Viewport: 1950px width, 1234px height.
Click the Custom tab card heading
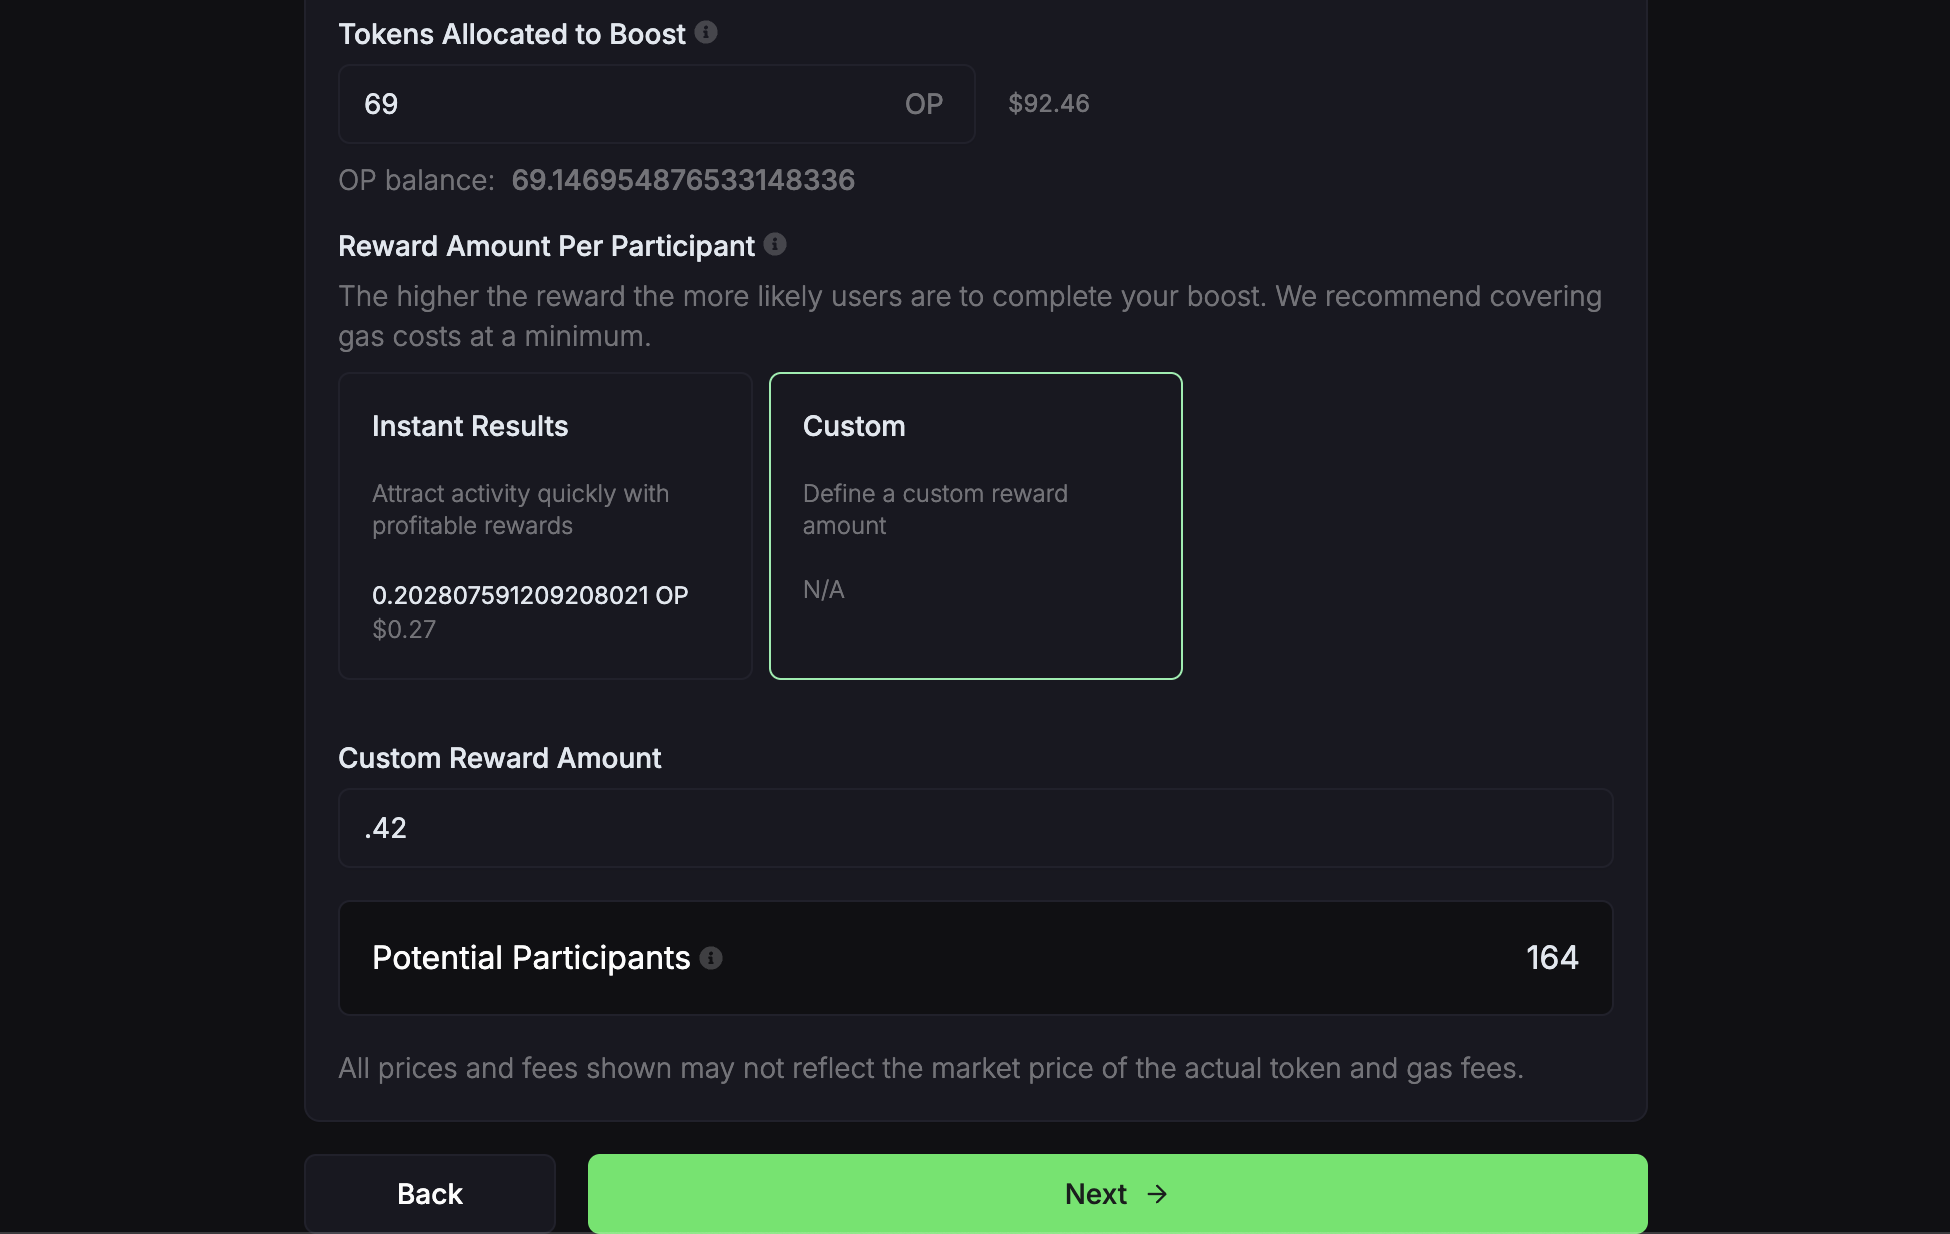click(853, 425)
